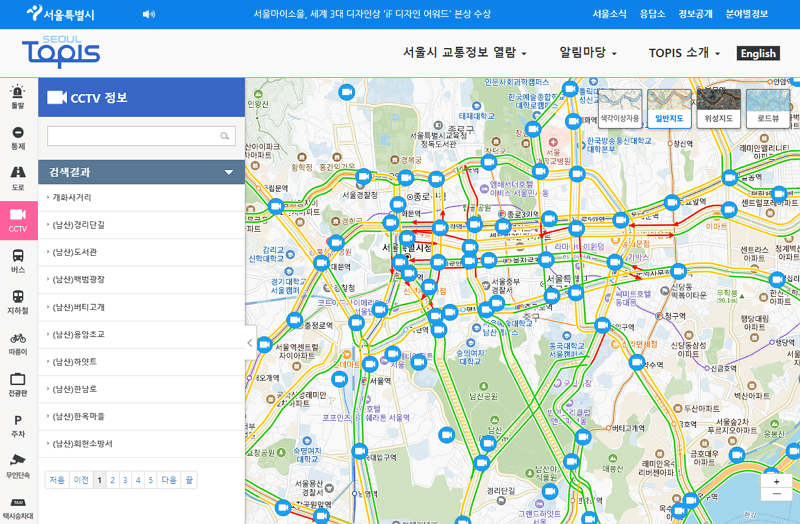Open CCTV marker near 인왕산 at top
This screenshot has height=524, width=800.
point(346,92)
